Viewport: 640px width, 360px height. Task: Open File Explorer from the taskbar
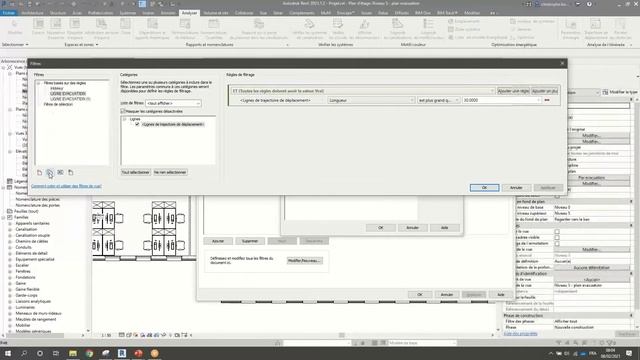tap(73, 353)
